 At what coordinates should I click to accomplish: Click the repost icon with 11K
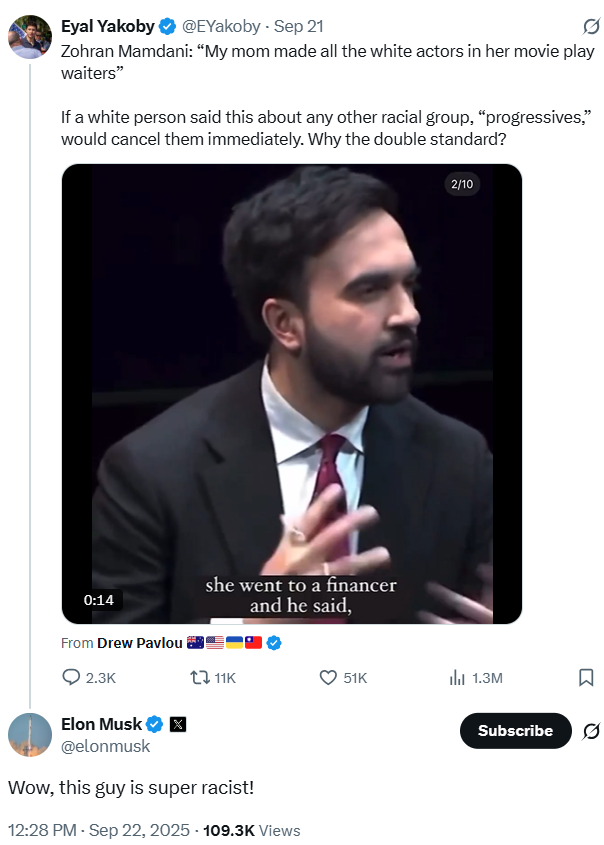click(199, 678)
